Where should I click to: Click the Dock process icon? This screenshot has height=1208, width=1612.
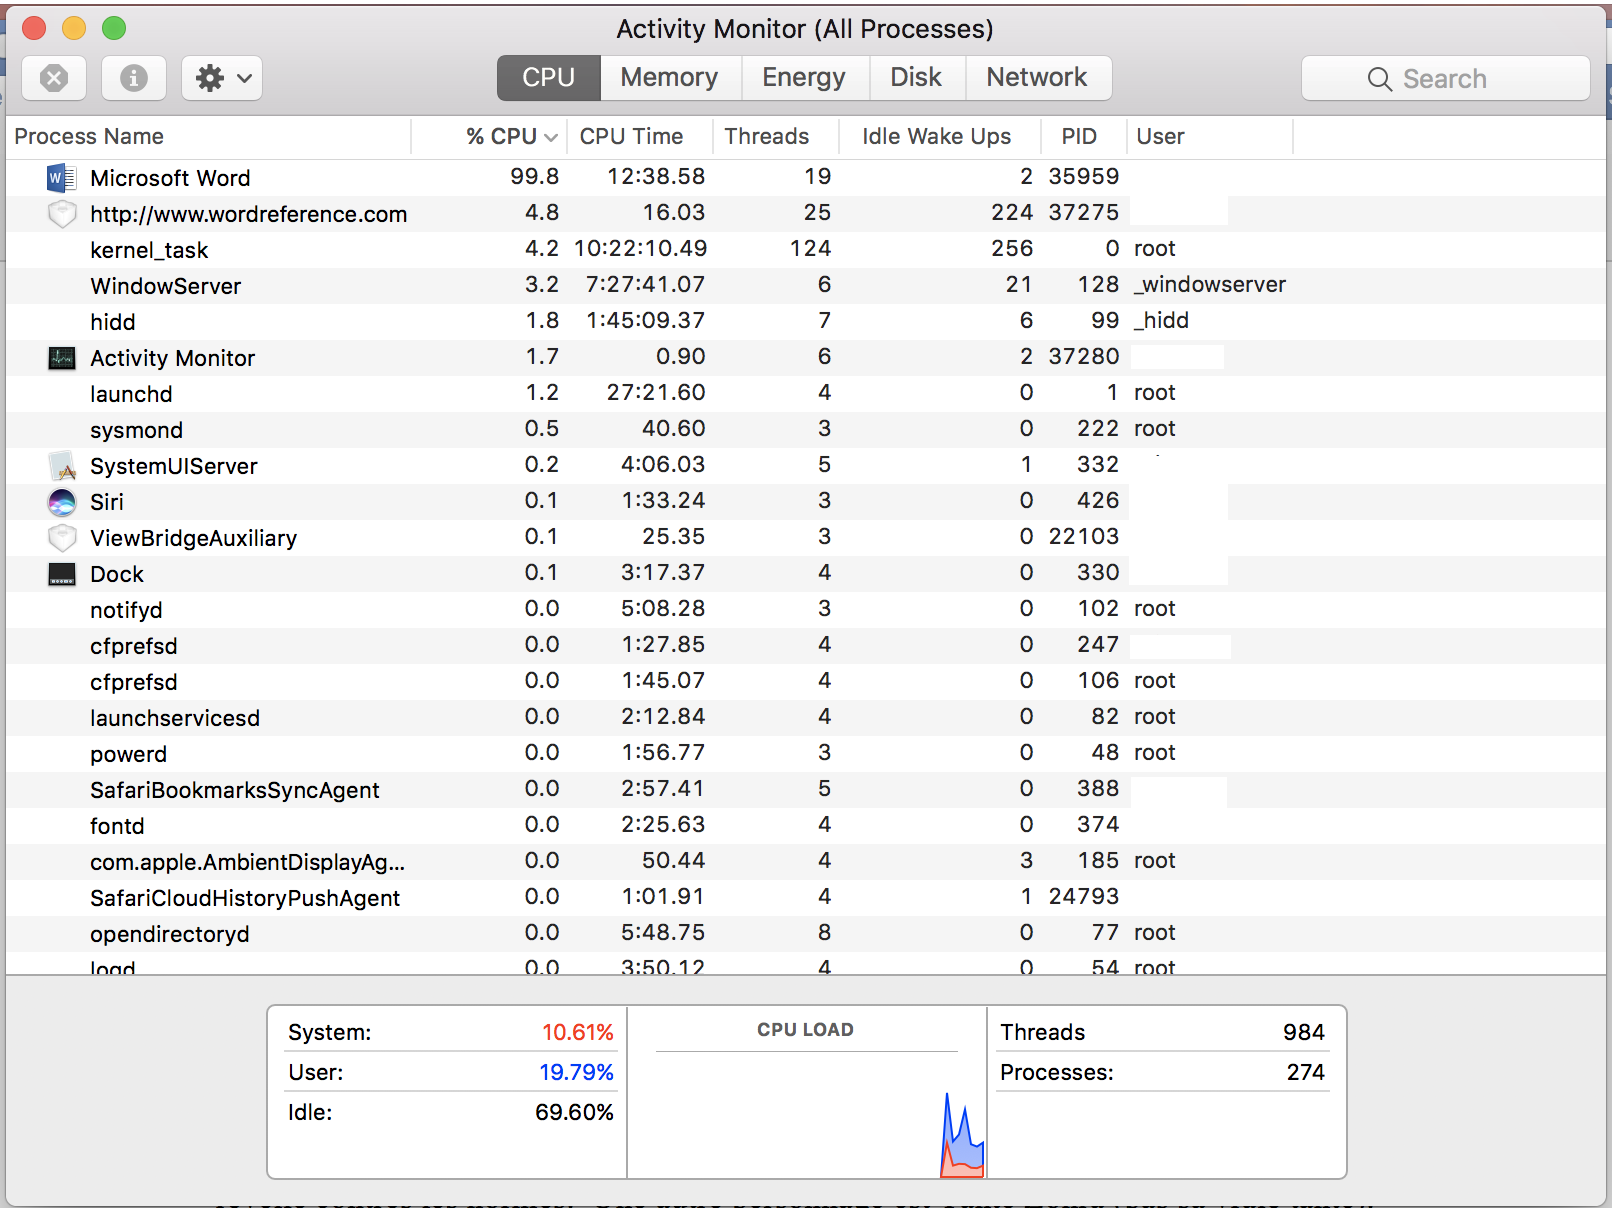62,574
